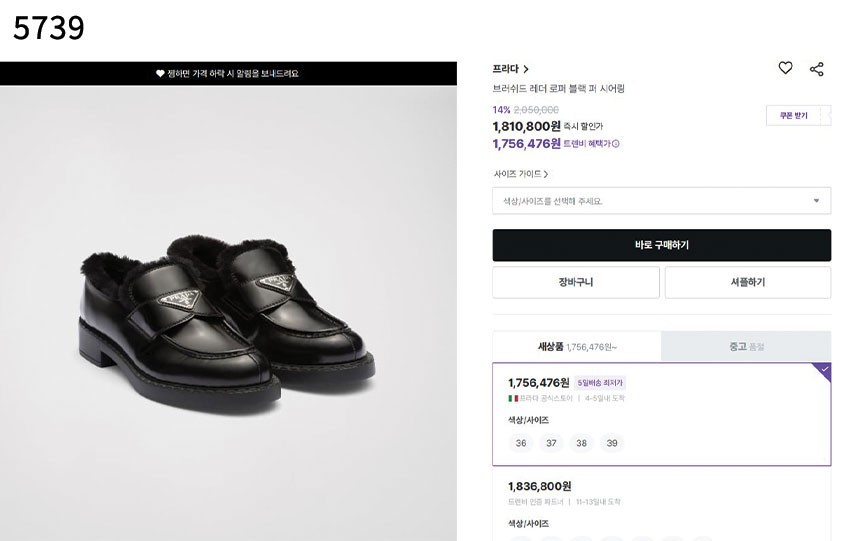Choose size 39 option

pyautogui.click(x=611, y=443)
